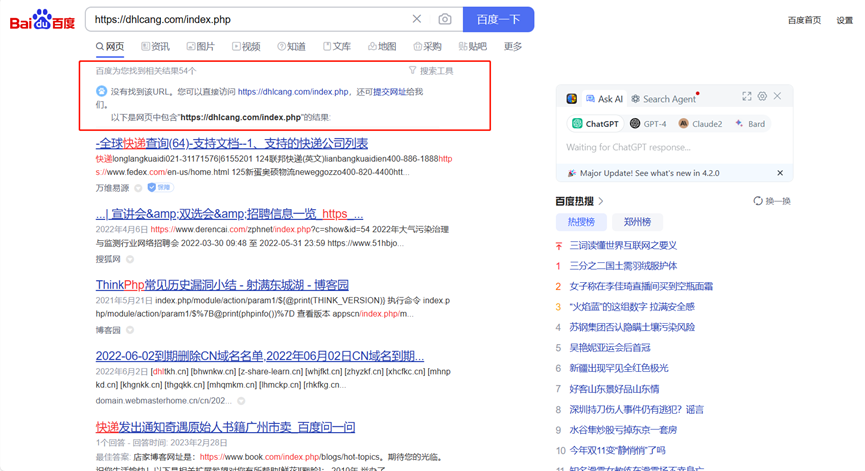Viewport: 865px width, 471px height.
Task: Open the 更多 menu
Action: pos(512,46)
